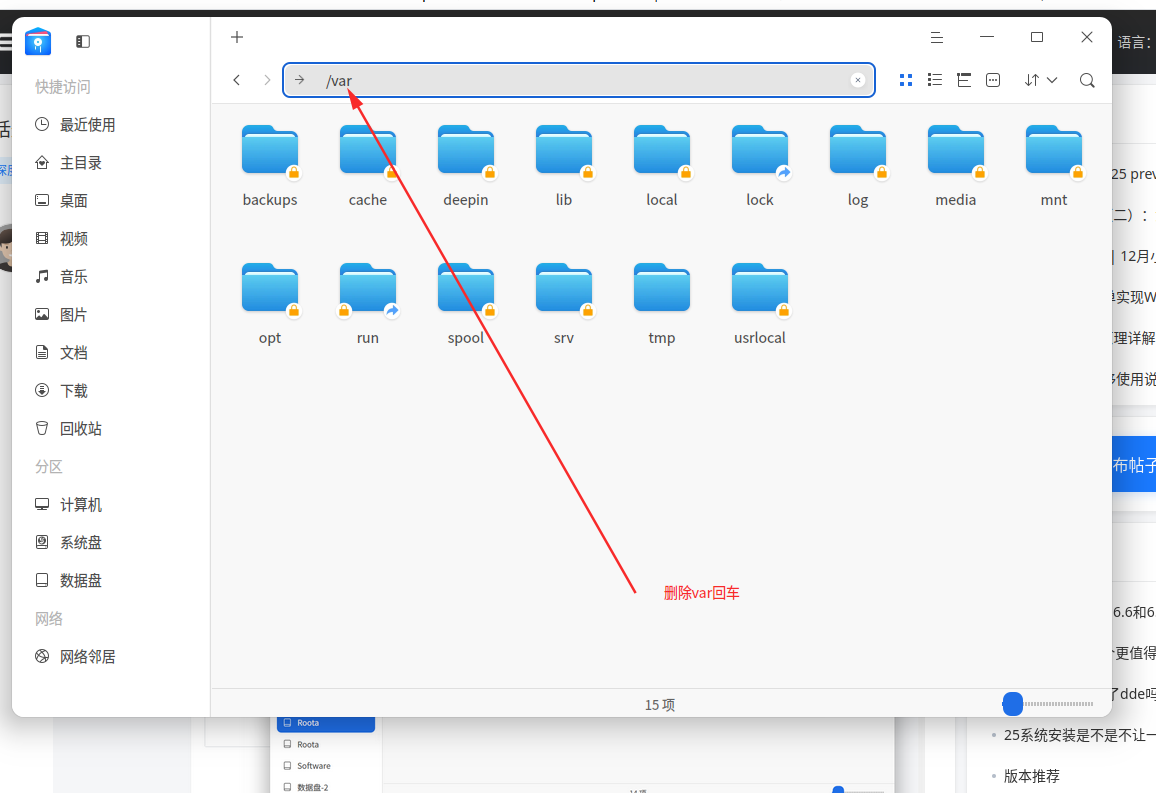Open view options menu
Screen dimensions: 1156x793
[993, 80]
